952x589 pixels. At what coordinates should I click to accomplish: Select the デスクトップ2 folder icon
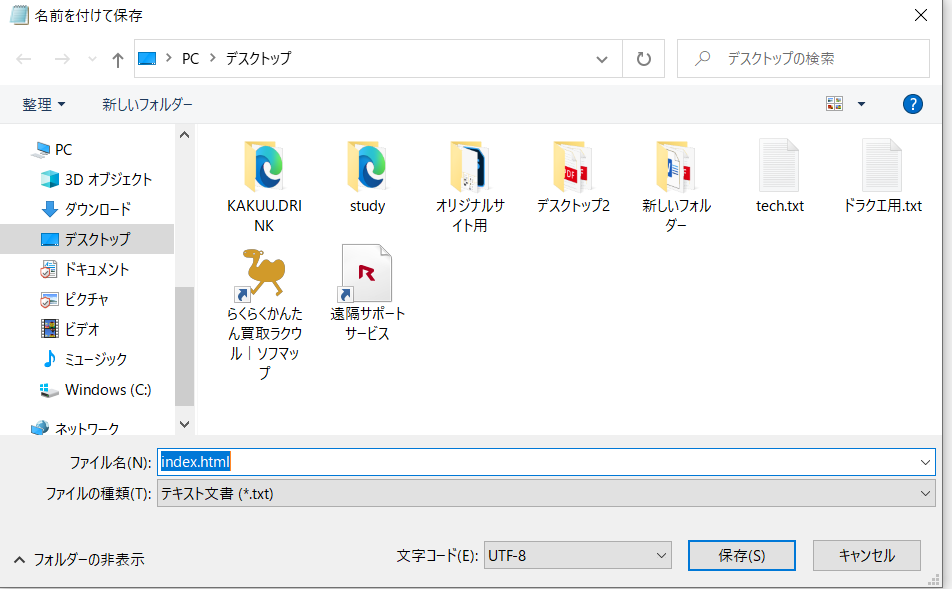(573, 166)
